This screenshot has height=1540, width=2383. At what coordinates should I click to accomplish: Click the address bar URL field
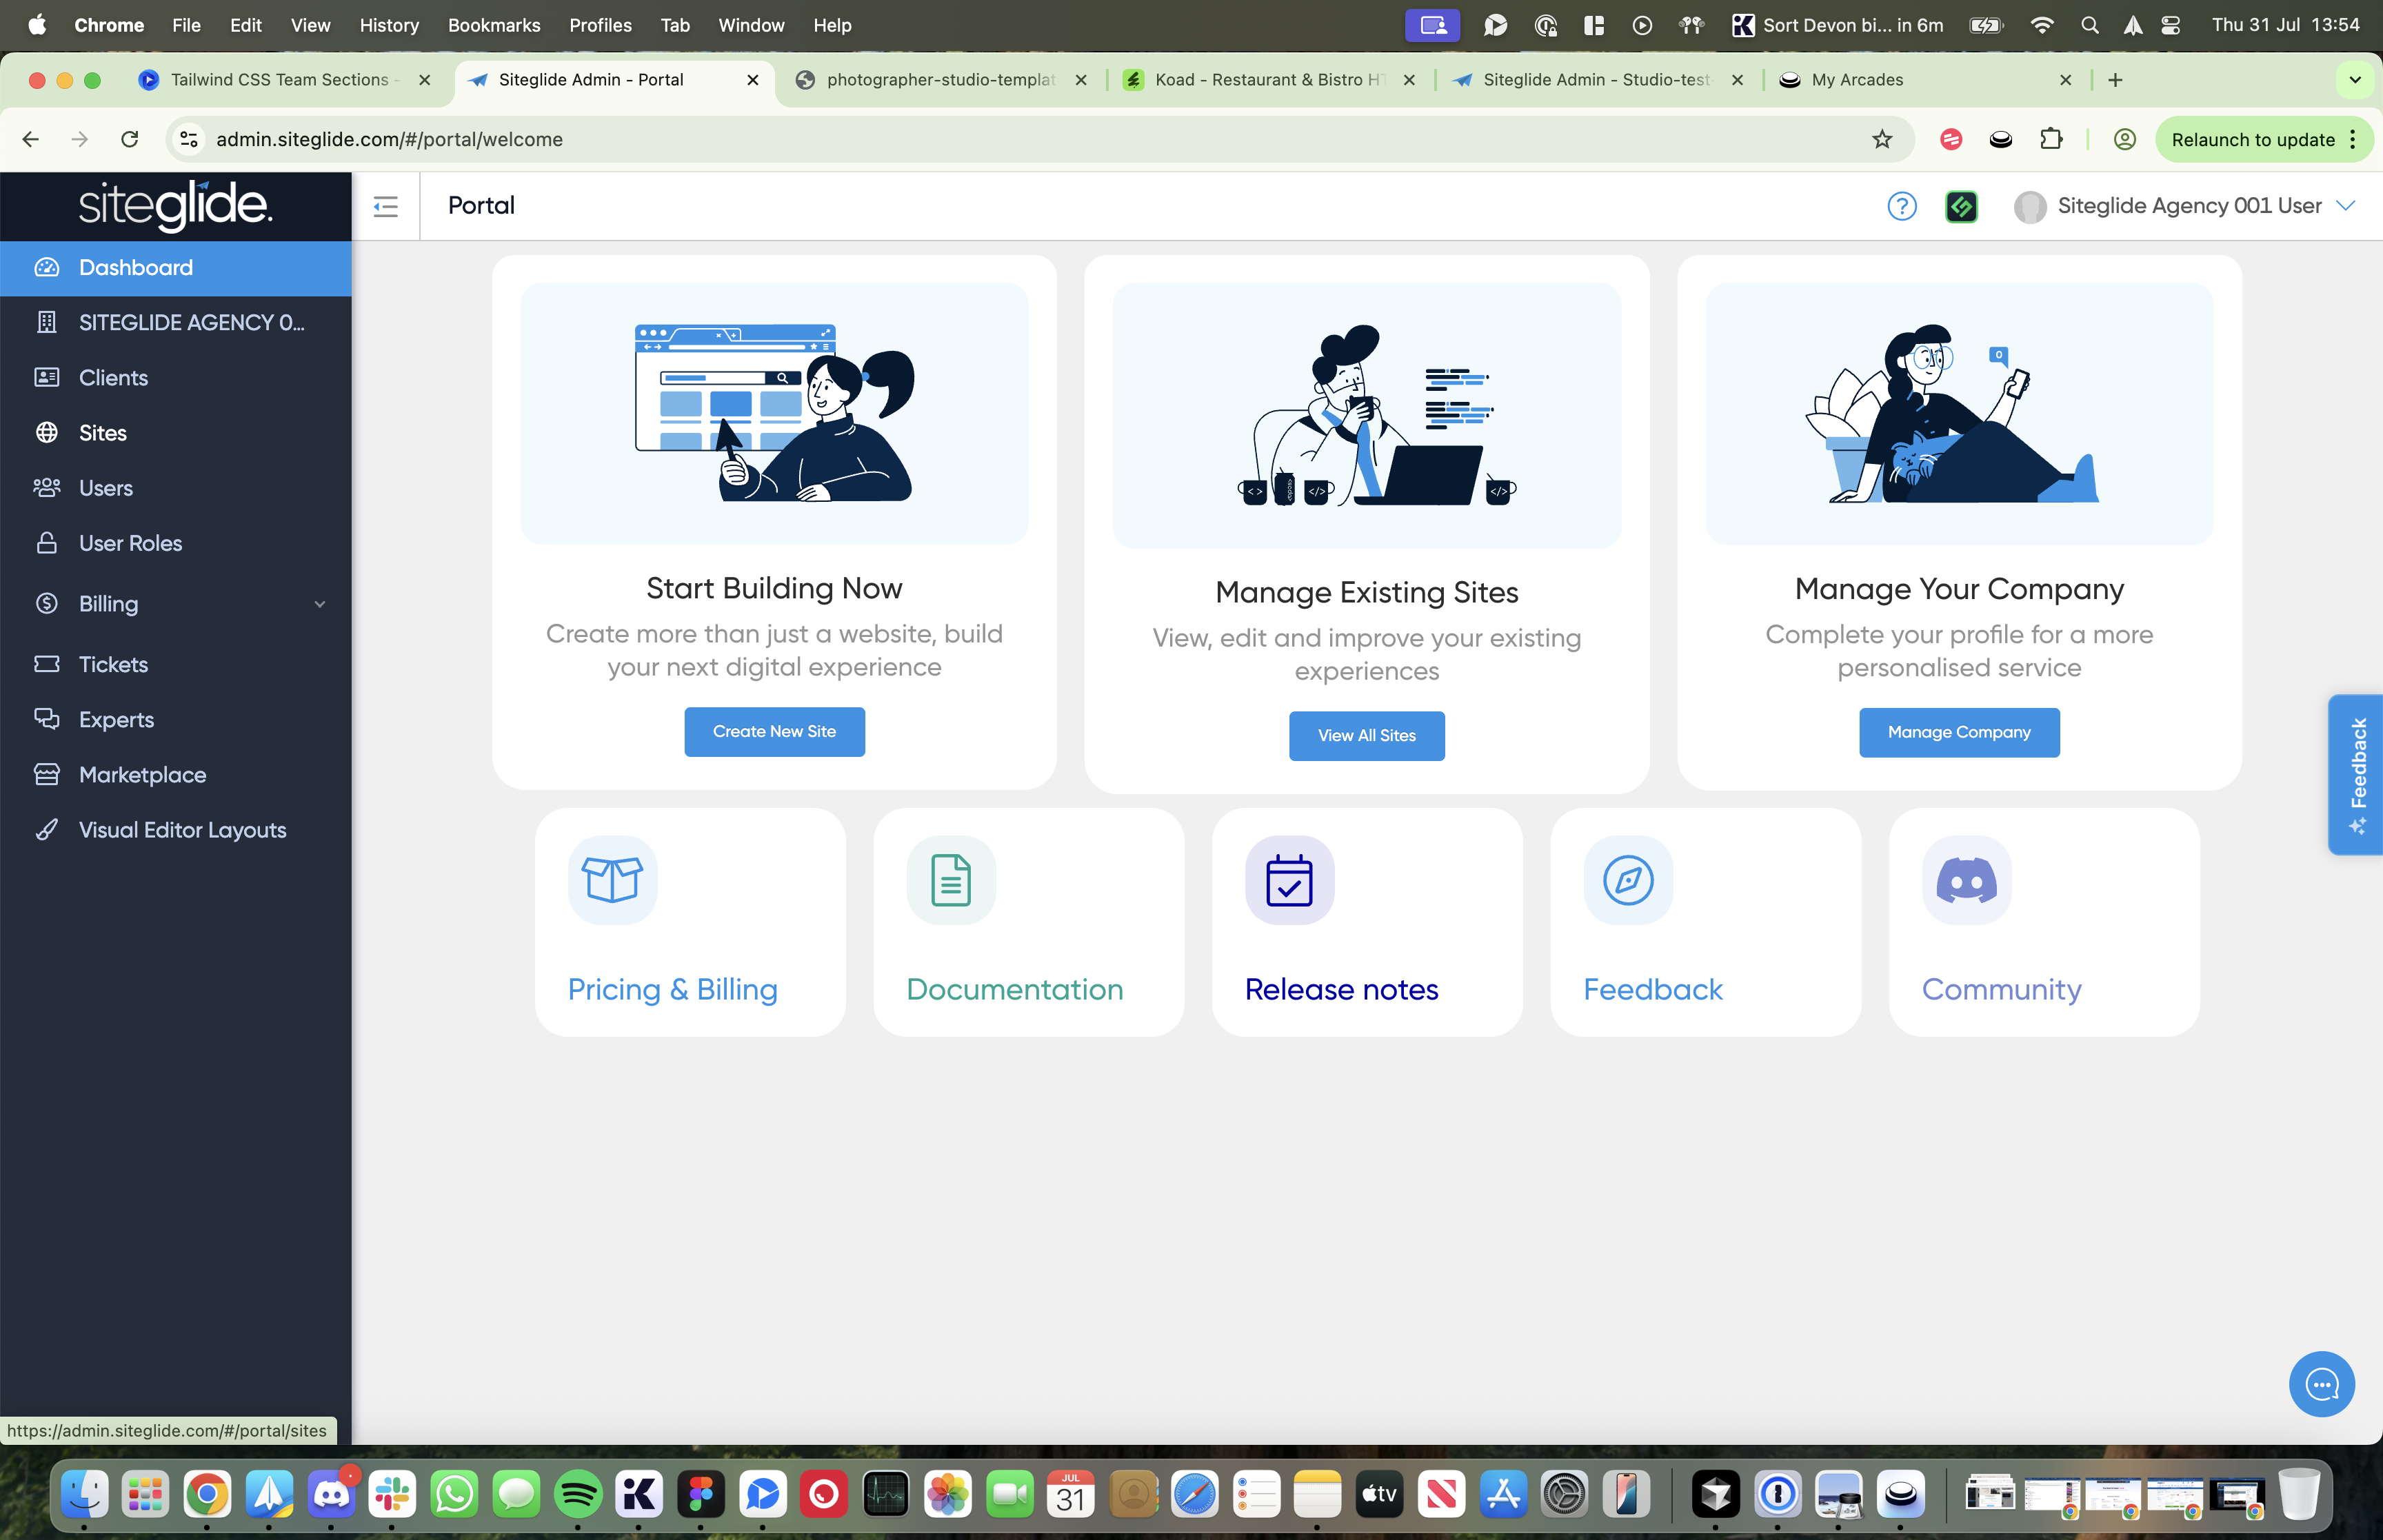pos(1000,139)
